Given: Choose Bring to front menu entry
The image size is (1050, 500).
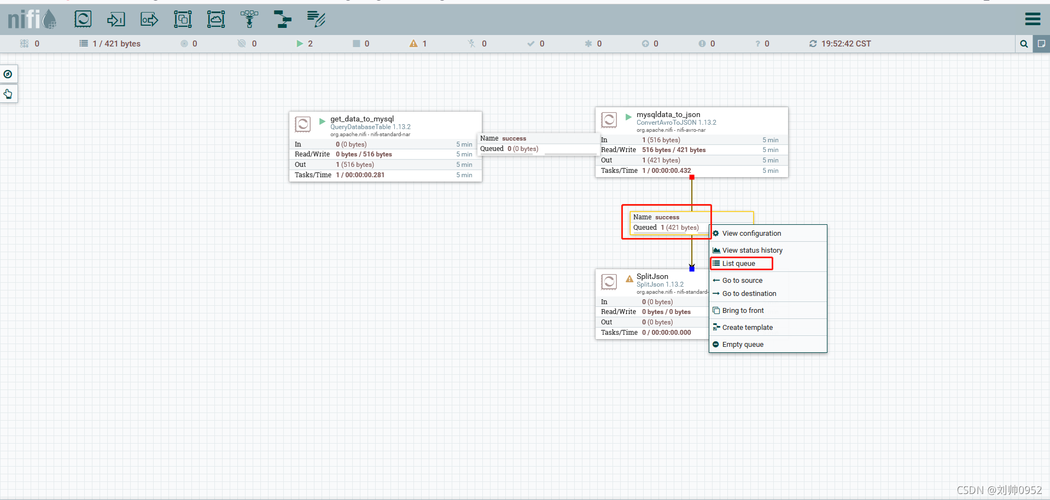Looking at the screenshot, I should point(768,311).
